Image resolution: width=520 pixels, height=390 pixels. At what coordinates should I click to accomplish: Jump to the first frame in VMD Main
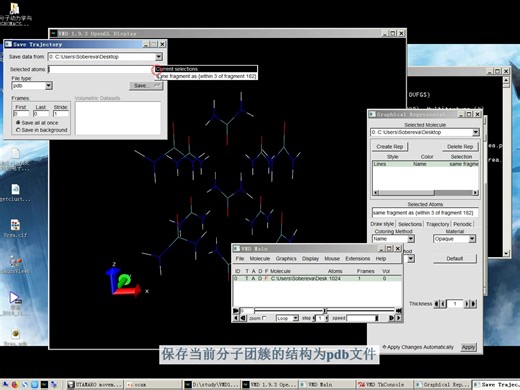click(236, 311)
